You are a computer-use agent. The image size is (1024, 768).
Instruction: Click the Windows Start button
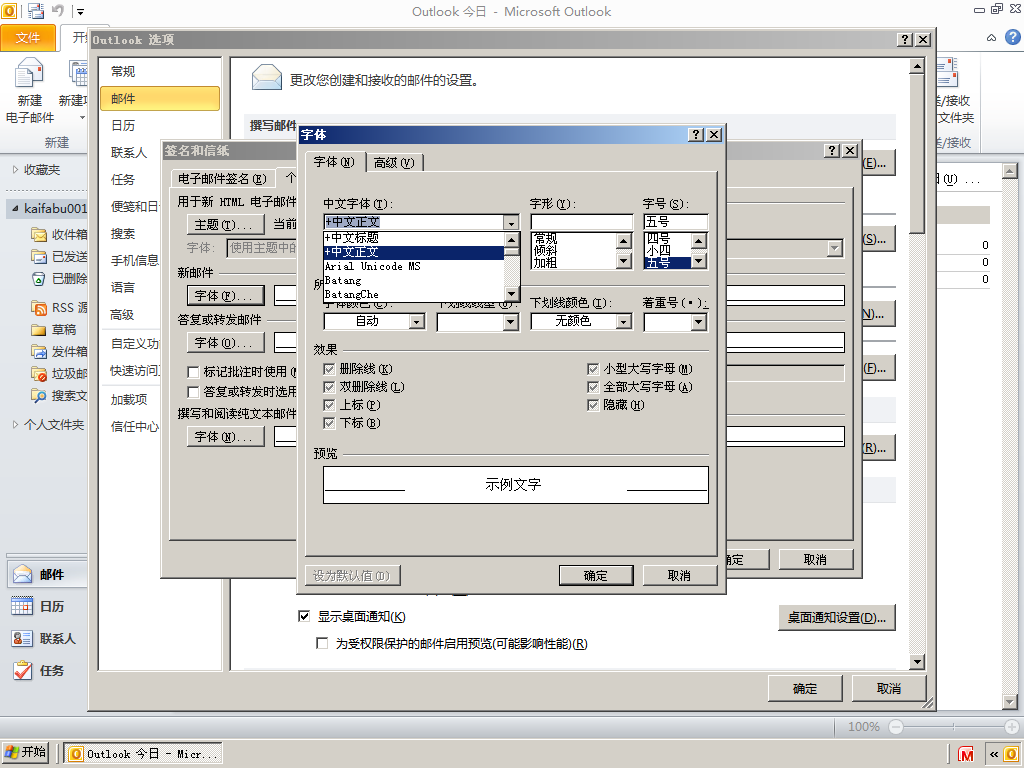(25, 752)
